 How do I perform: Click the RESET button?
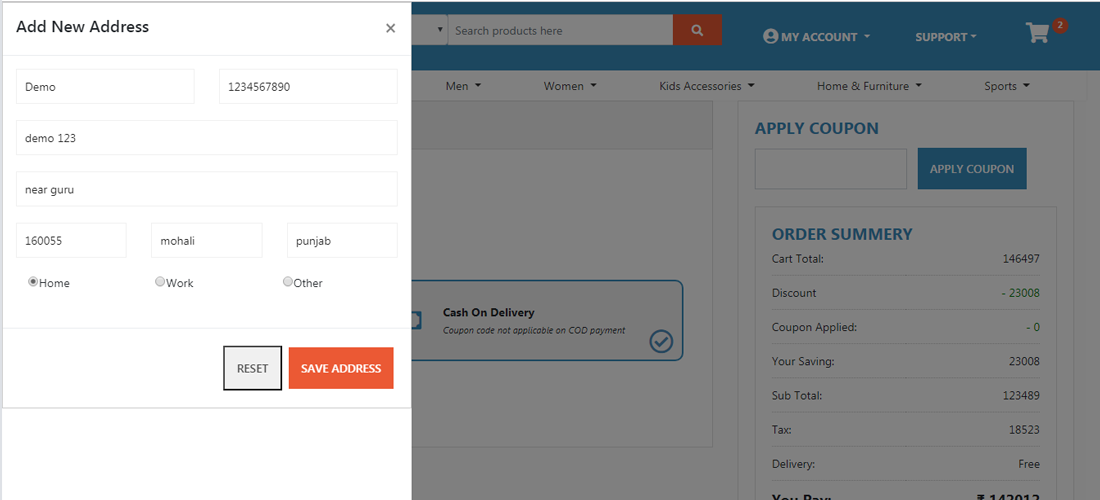pos(253,368)
